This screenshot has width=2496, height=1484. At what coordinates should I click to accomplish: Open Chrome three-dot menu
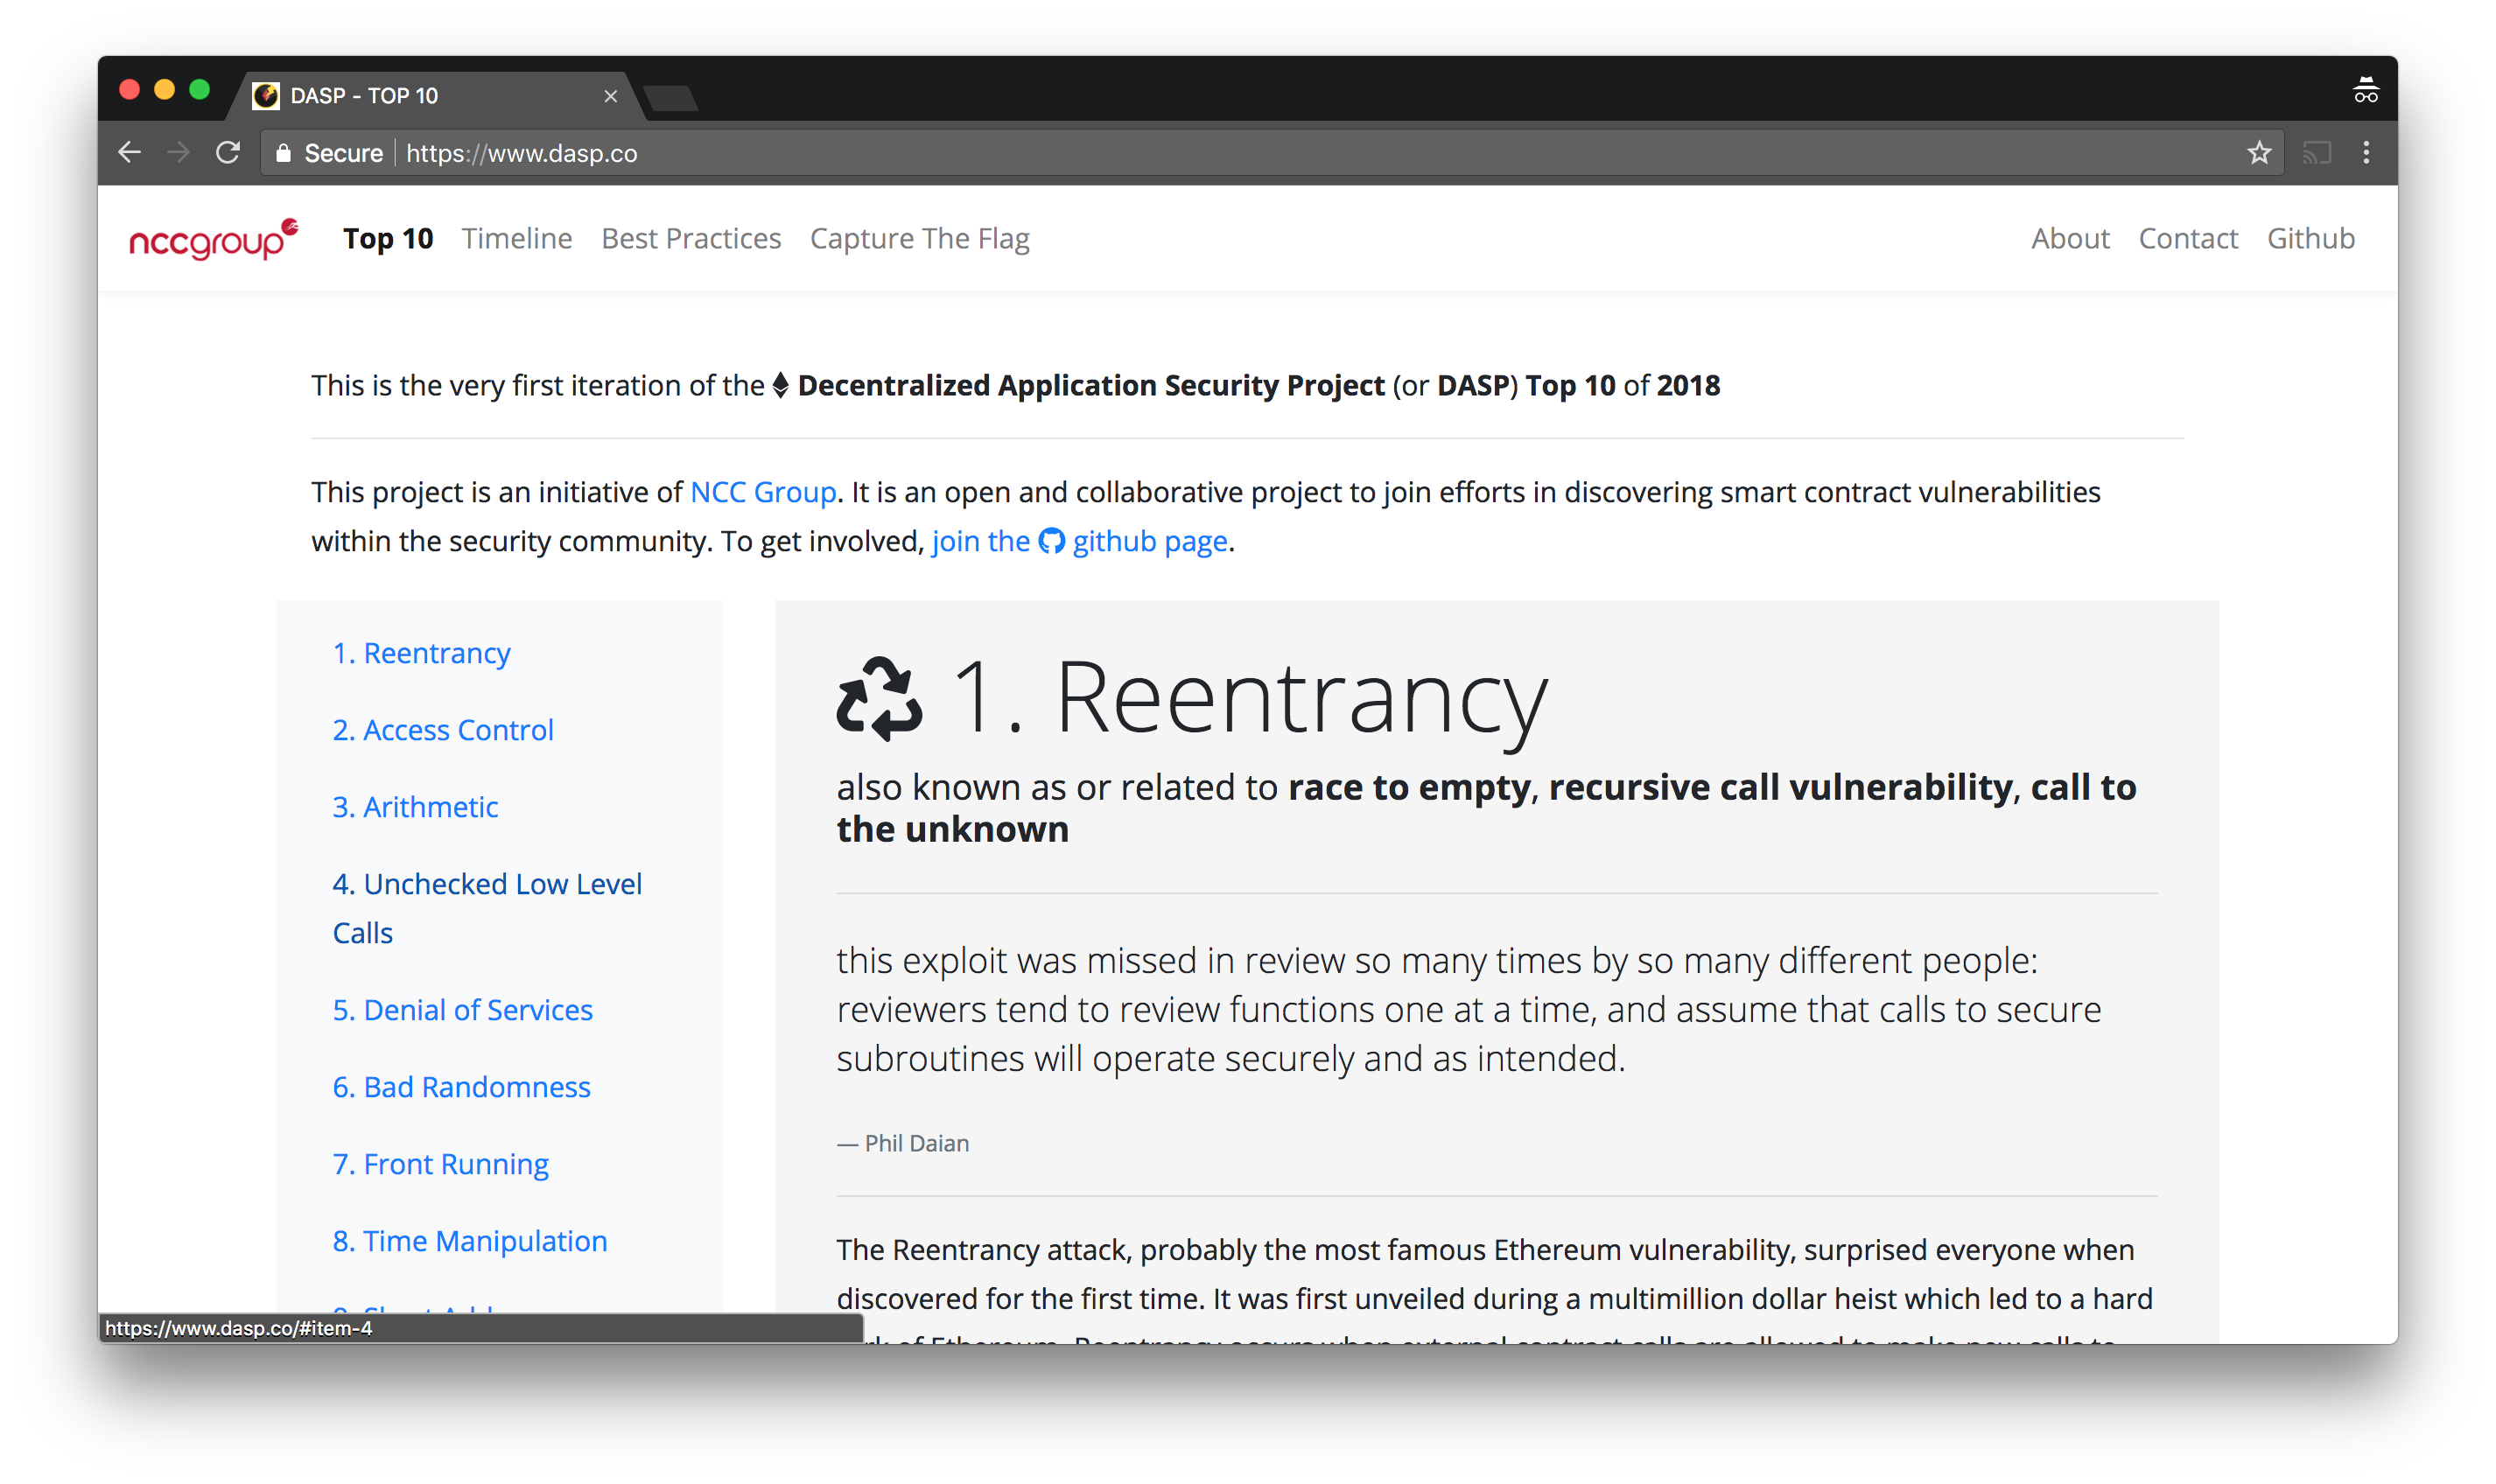coord(2366,153)
